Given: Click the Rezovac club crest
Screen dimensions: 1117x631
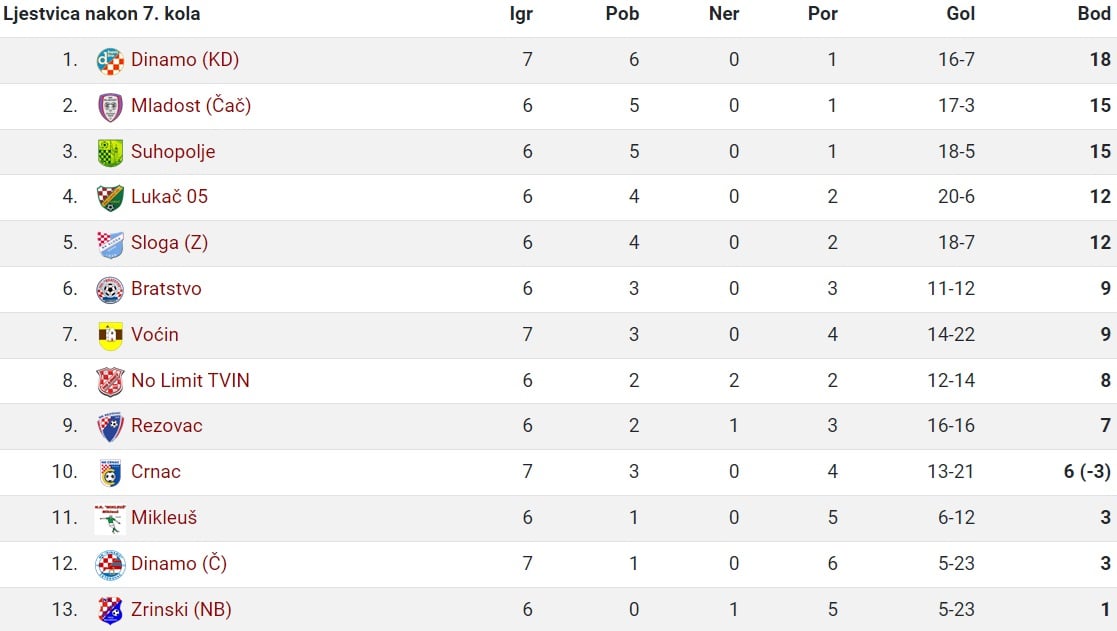Looking at the screenshot, I should click(110, 427).
